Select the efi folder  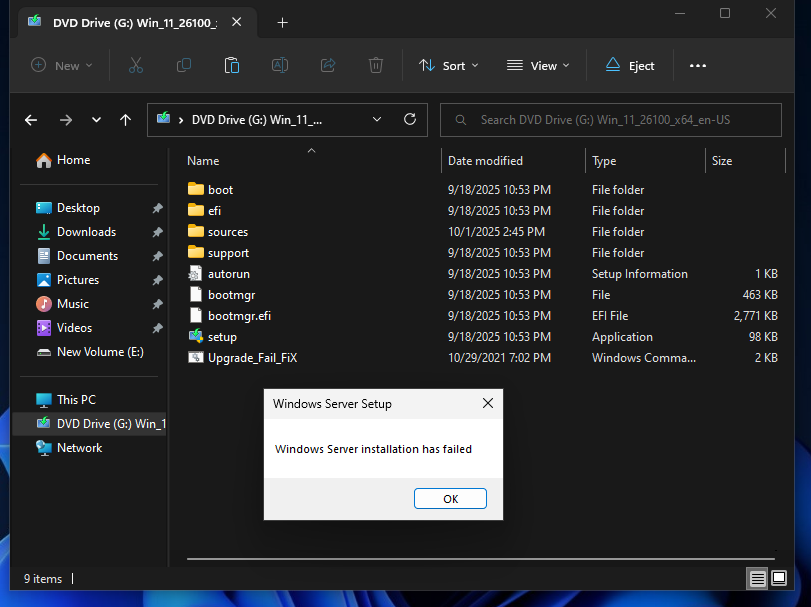click(204, 211)
